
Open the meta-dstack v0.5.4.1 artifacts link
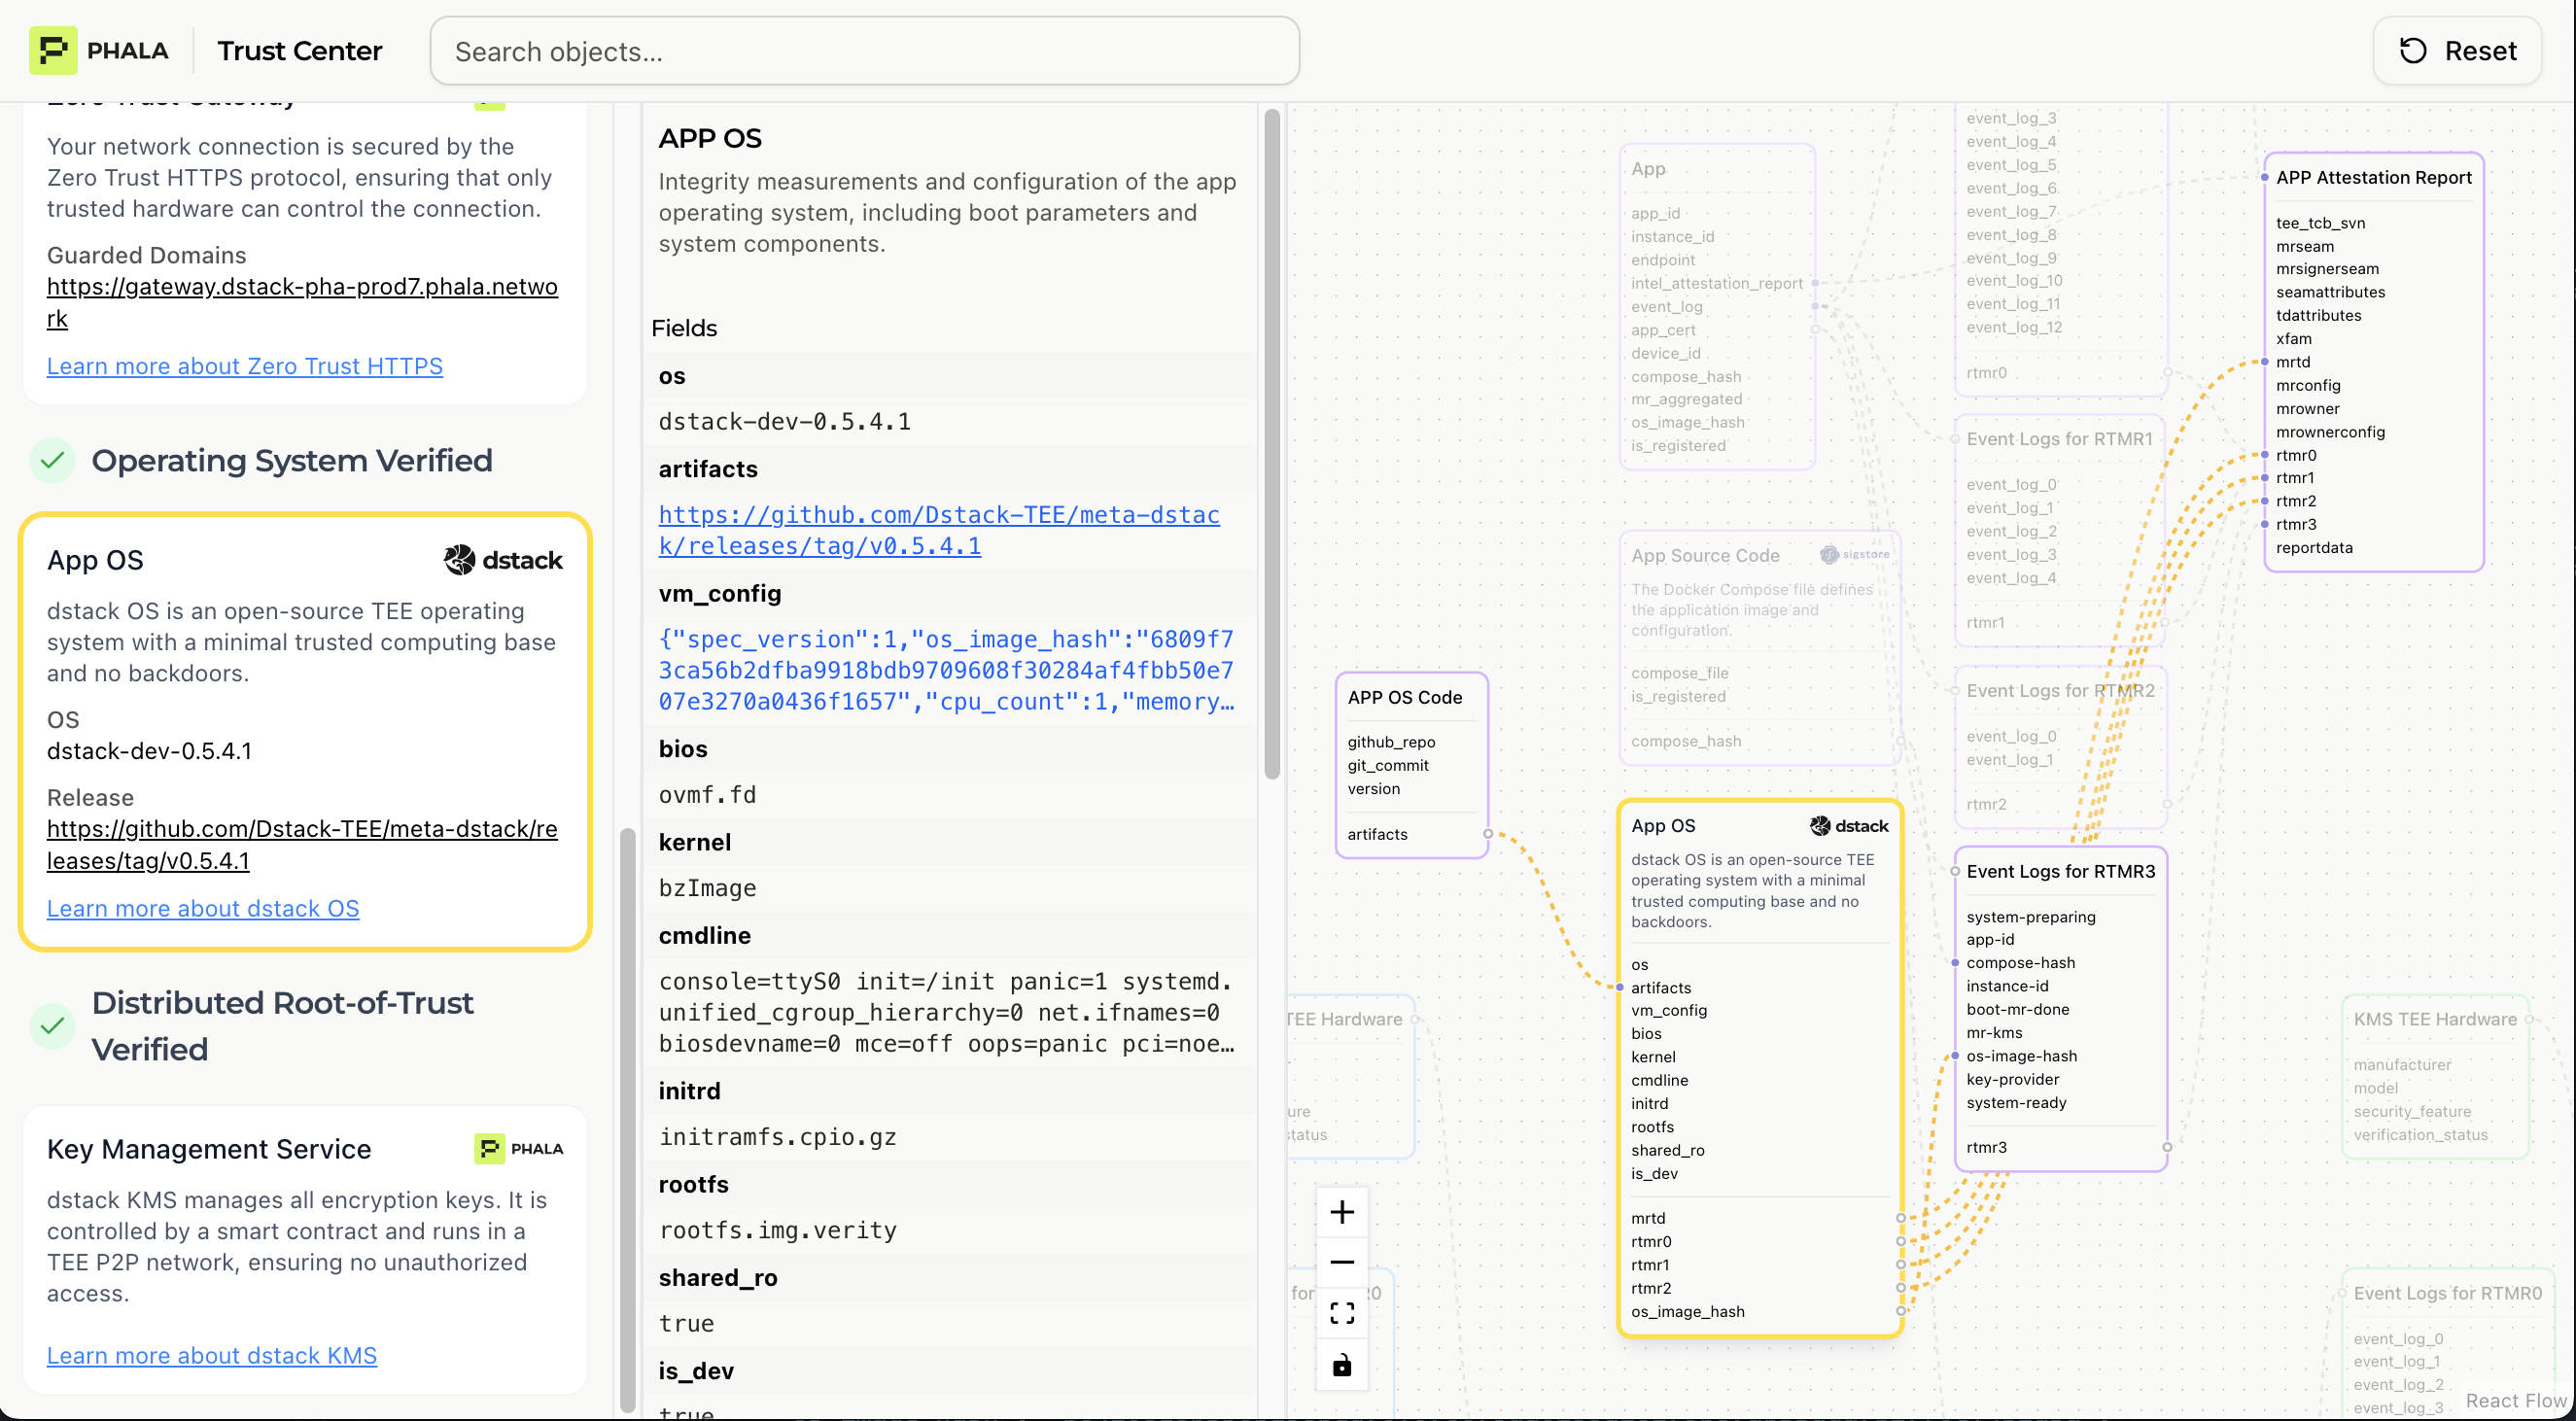click(938, 530)
